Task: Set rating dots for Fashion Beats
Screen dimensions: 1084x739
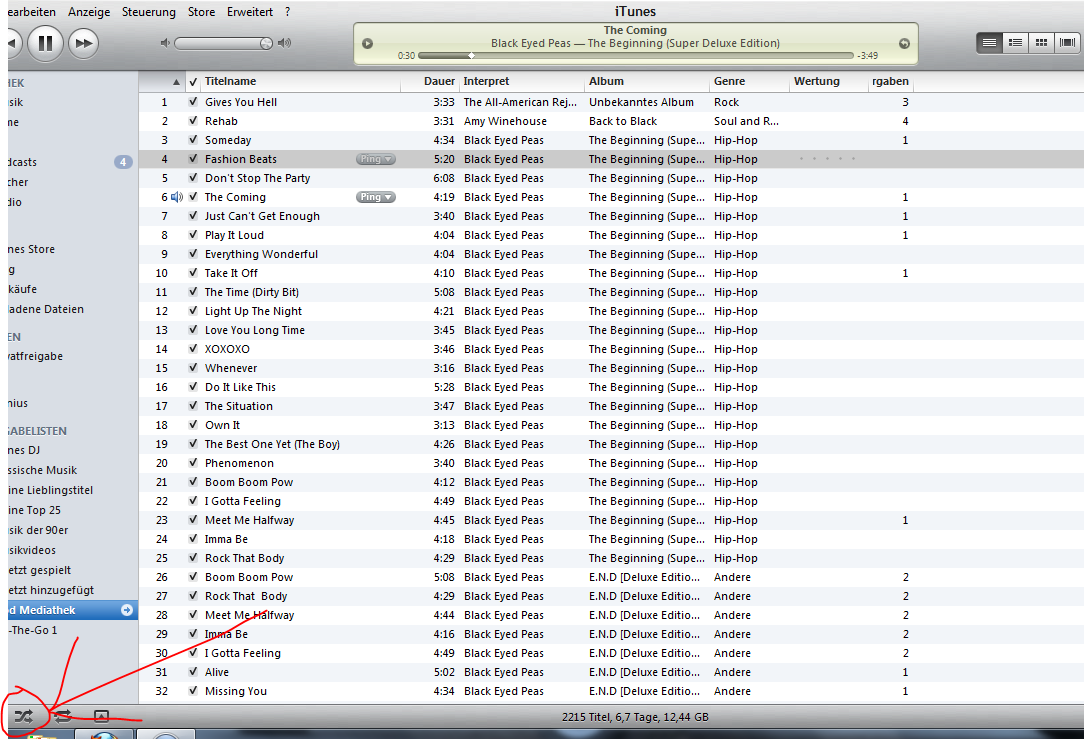Action: click(827, 159)
